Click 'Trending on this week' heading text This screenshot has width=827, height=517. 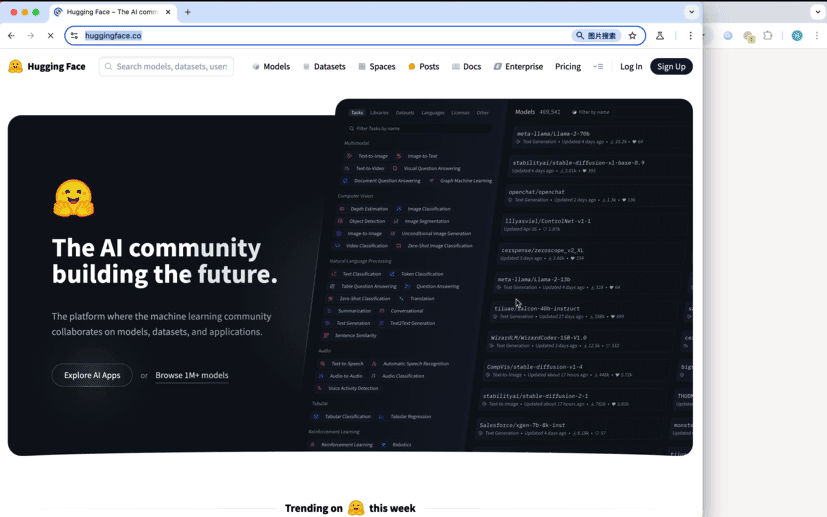pyautogui.click(x=350, y=508)
